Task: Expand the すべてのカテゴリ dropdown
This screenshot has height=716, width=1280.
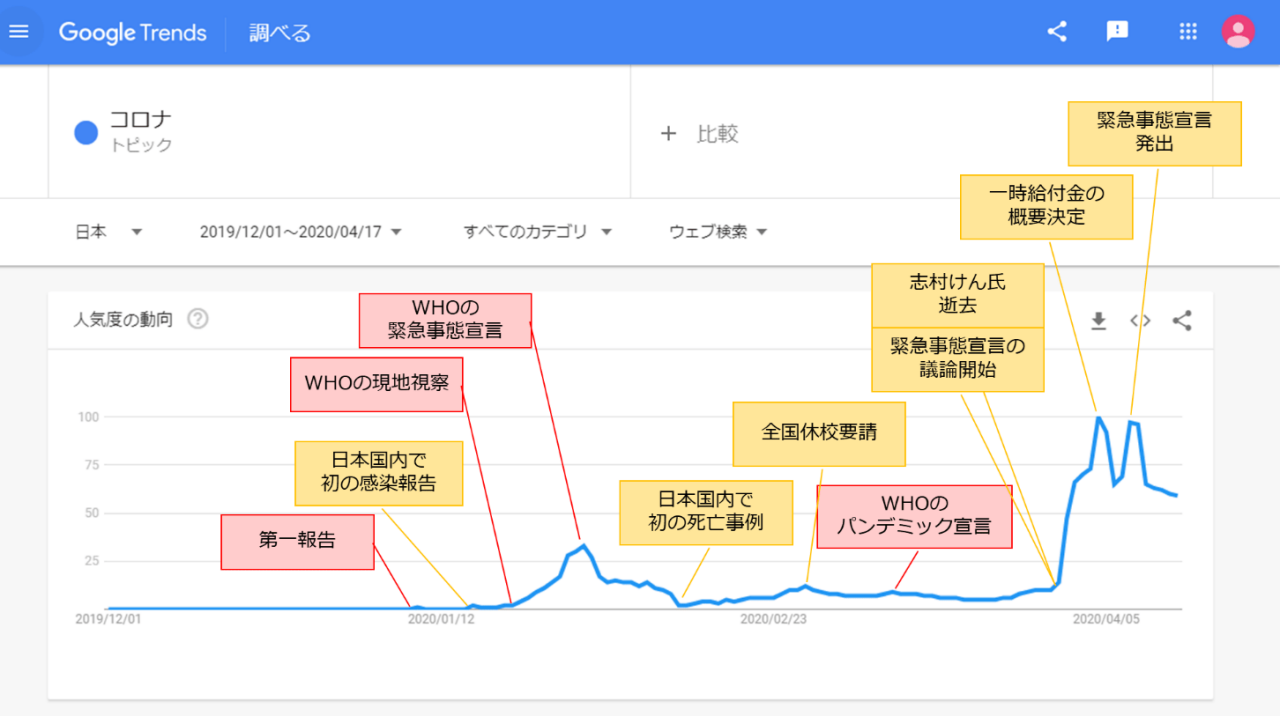Action: pos(537,232)
